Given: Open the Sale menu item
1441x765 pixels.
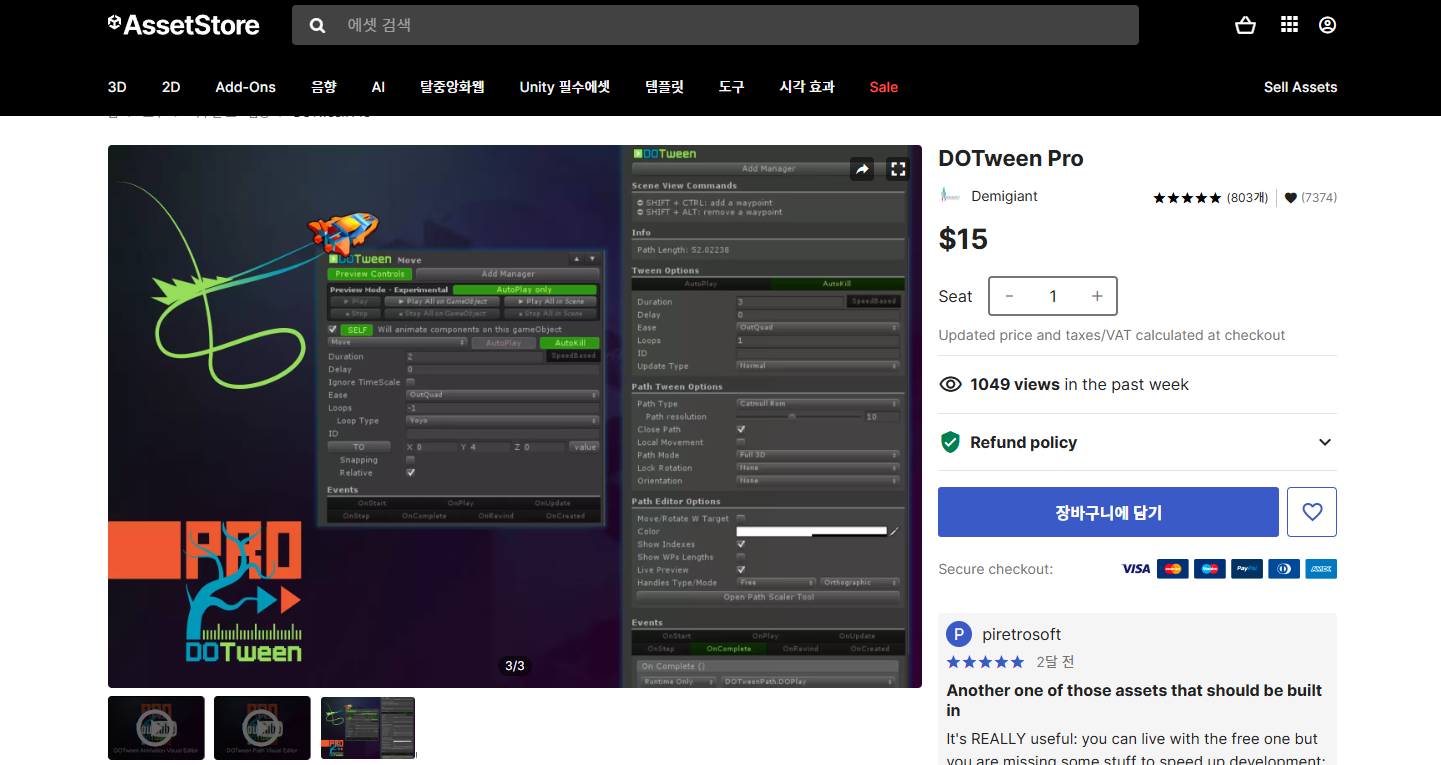Looking at the screenshot, I should point(884,87).
